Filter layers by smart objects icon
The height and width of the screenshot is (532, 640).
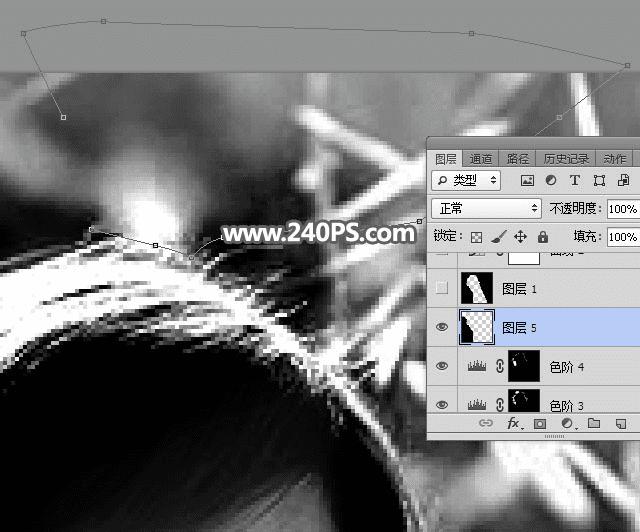(x=623, y=180)
